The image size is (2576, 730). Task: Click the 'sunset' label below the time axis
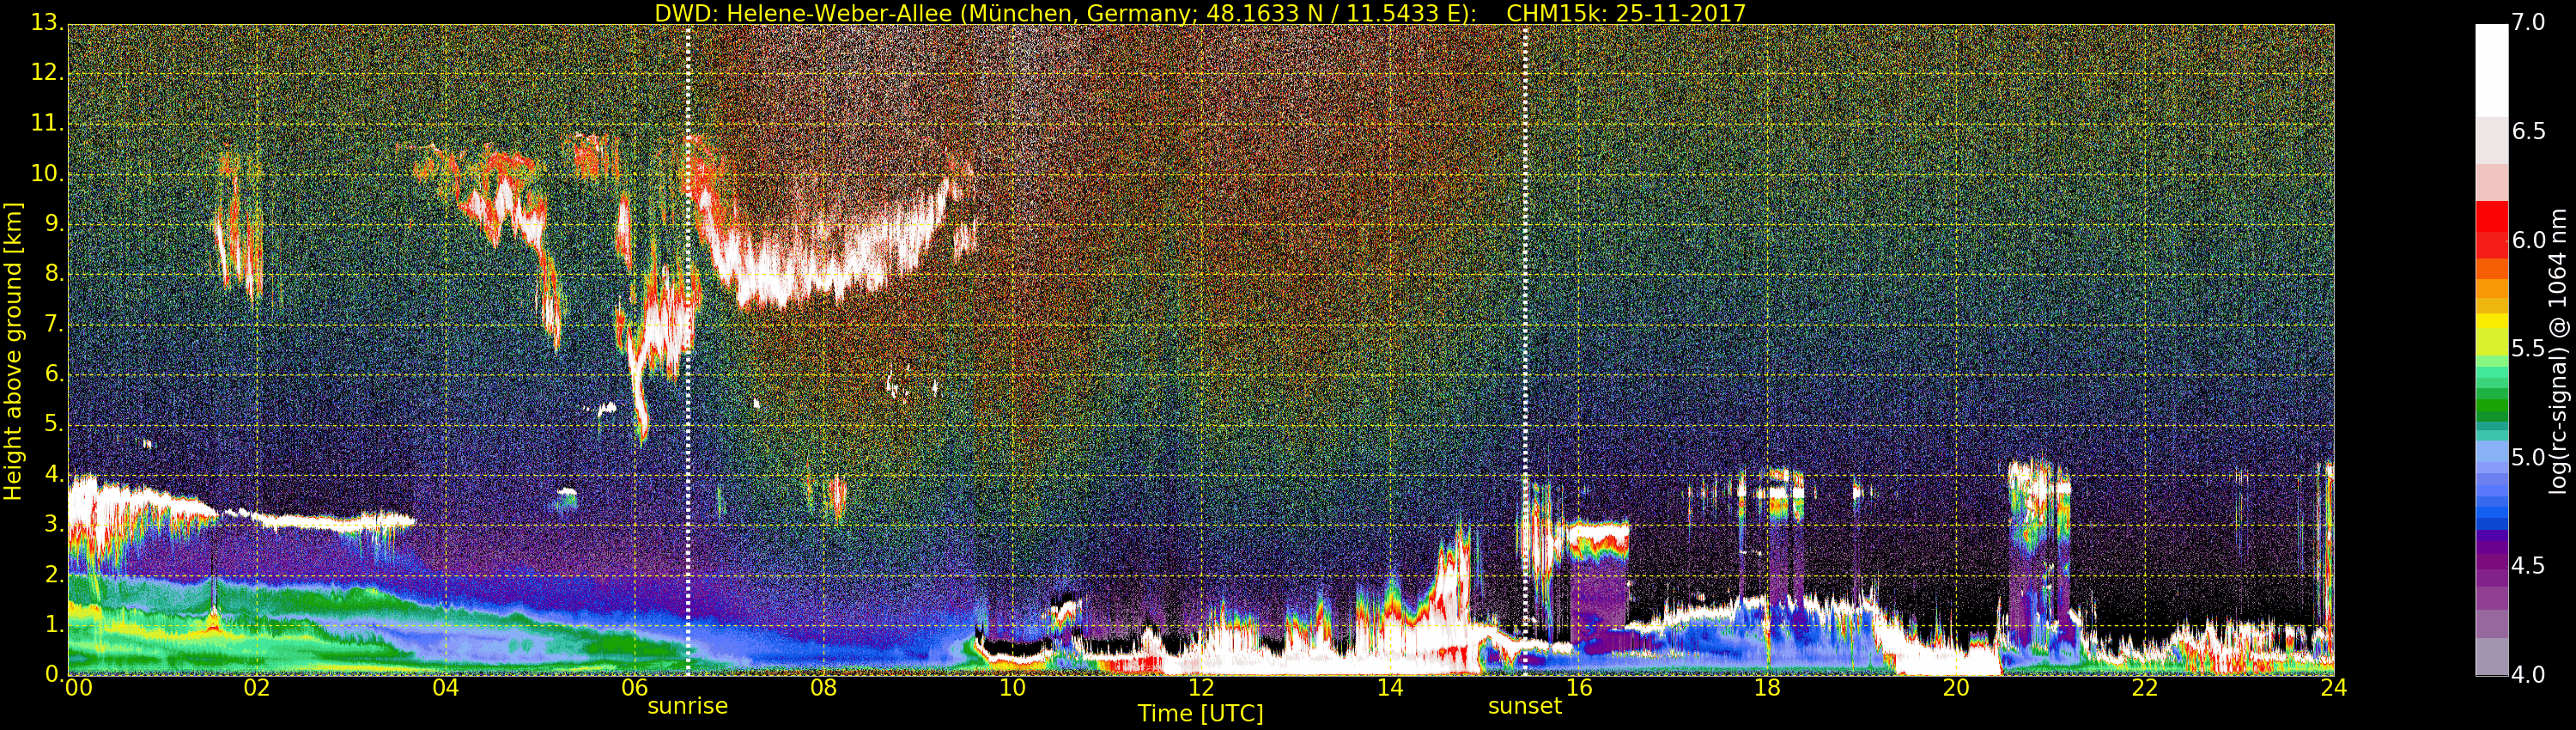click(x=1525, y=706)
